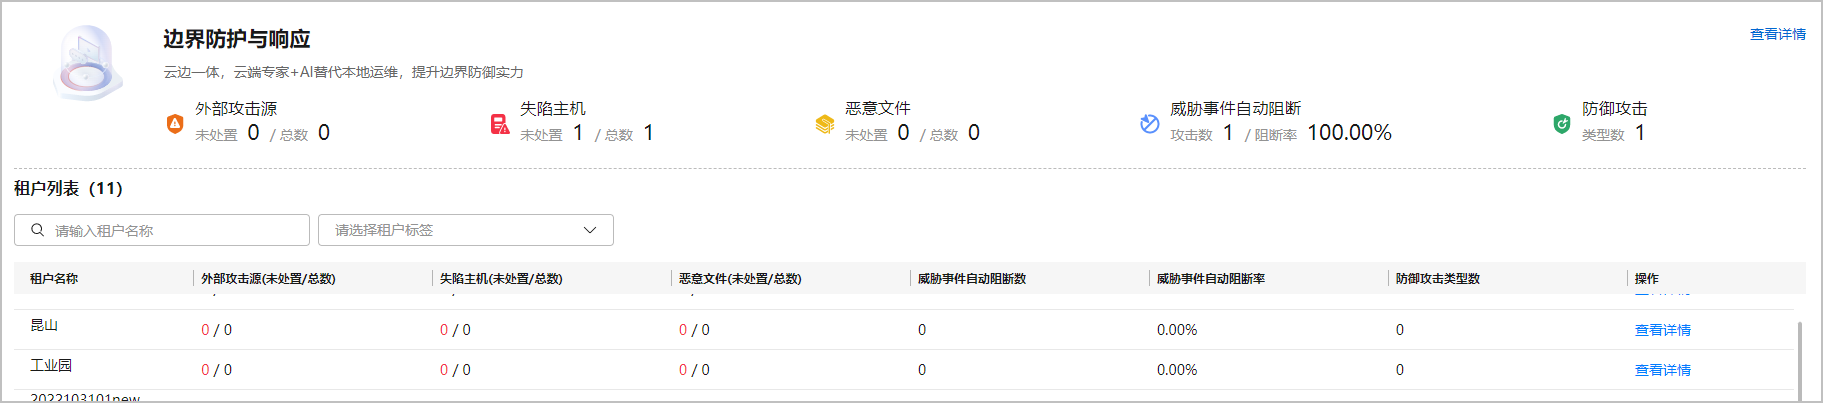Click the vertical scrollbar of tenant table
The image size is (1823, 403).
(x=1800, y=360)
